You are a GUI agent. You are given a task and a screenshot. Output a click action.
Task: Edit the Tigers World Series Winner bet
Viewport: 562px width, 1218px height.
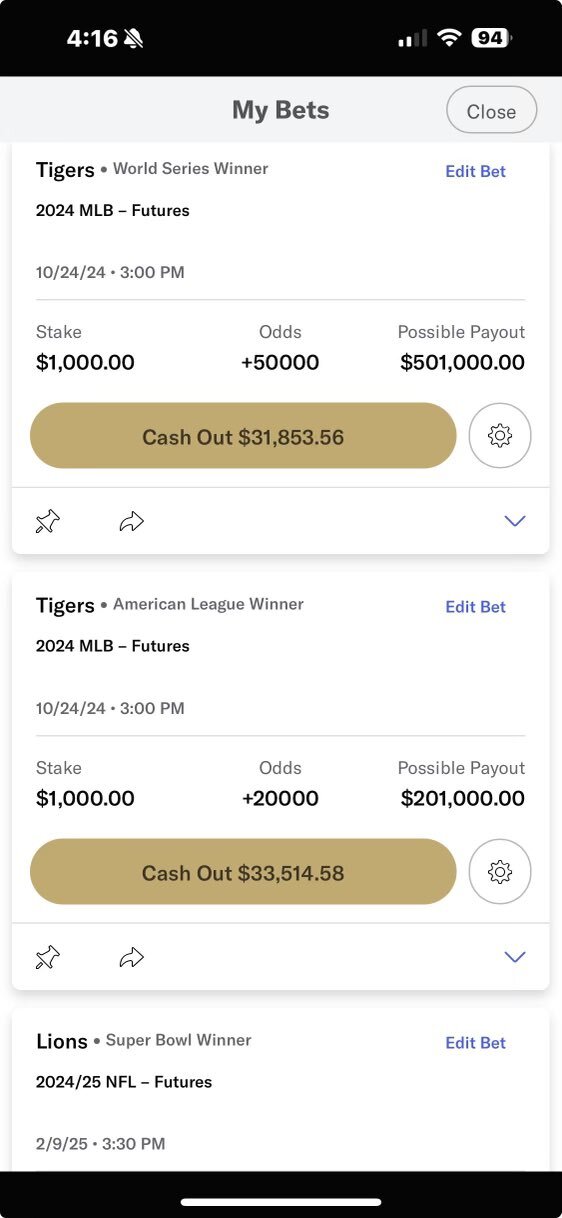pos(476,171)
